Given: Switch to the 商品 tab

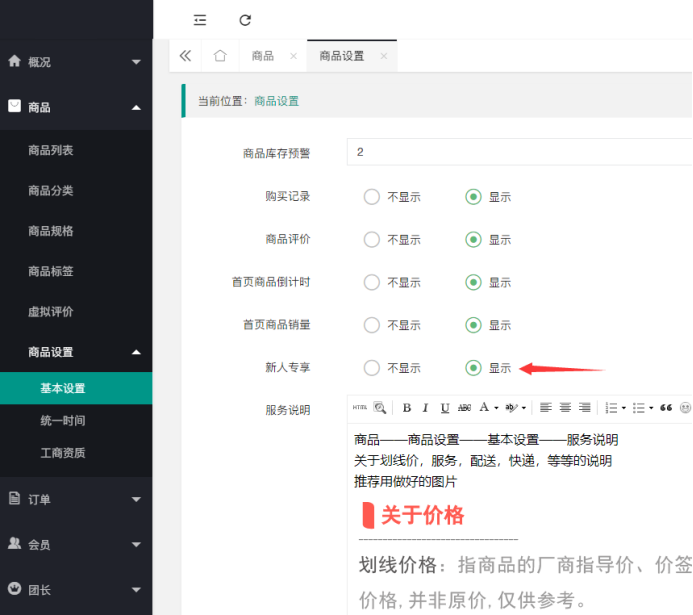Looking at the screenshot, I should (x=263, y=56).
